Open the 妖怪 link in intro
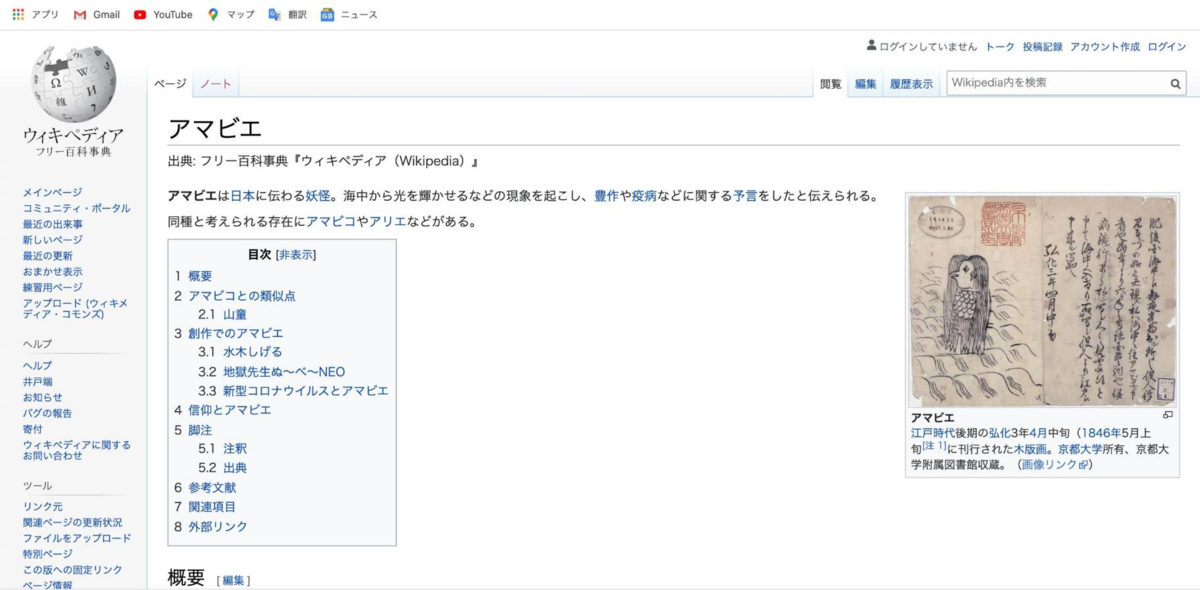The height and width of the screenshot is (590, 1200). pyautogui.click(x=317, y=196)
